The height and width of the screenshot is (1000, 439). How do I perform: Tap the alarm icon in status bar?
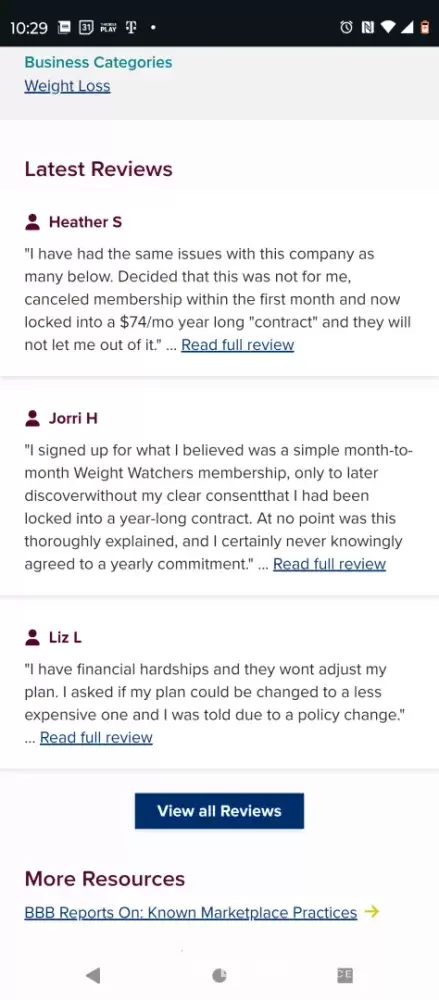346,27
